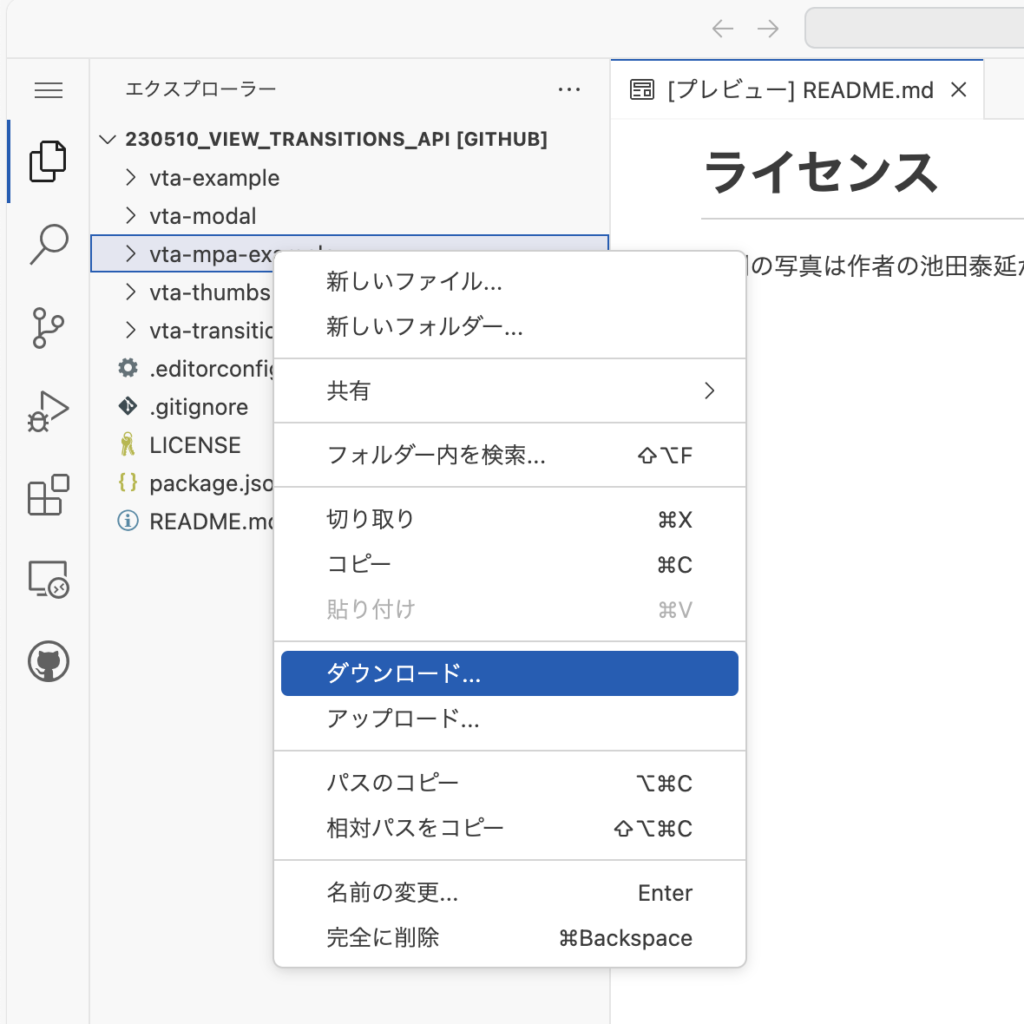This screenshot has height=1024, width=1024.
Task: Click the .gitignore git icon
Action: (128, 406)
